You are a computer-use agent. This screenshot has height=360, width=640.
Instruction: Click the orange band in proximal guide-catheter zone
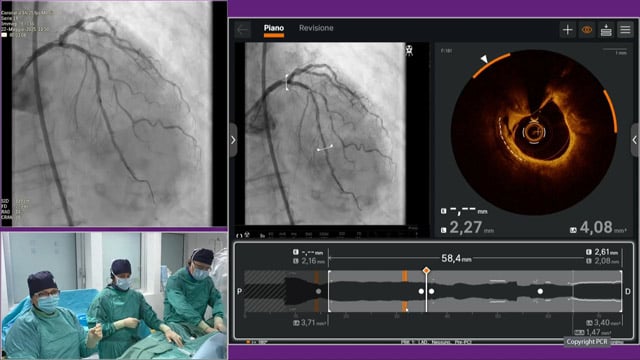coord(316,291)
